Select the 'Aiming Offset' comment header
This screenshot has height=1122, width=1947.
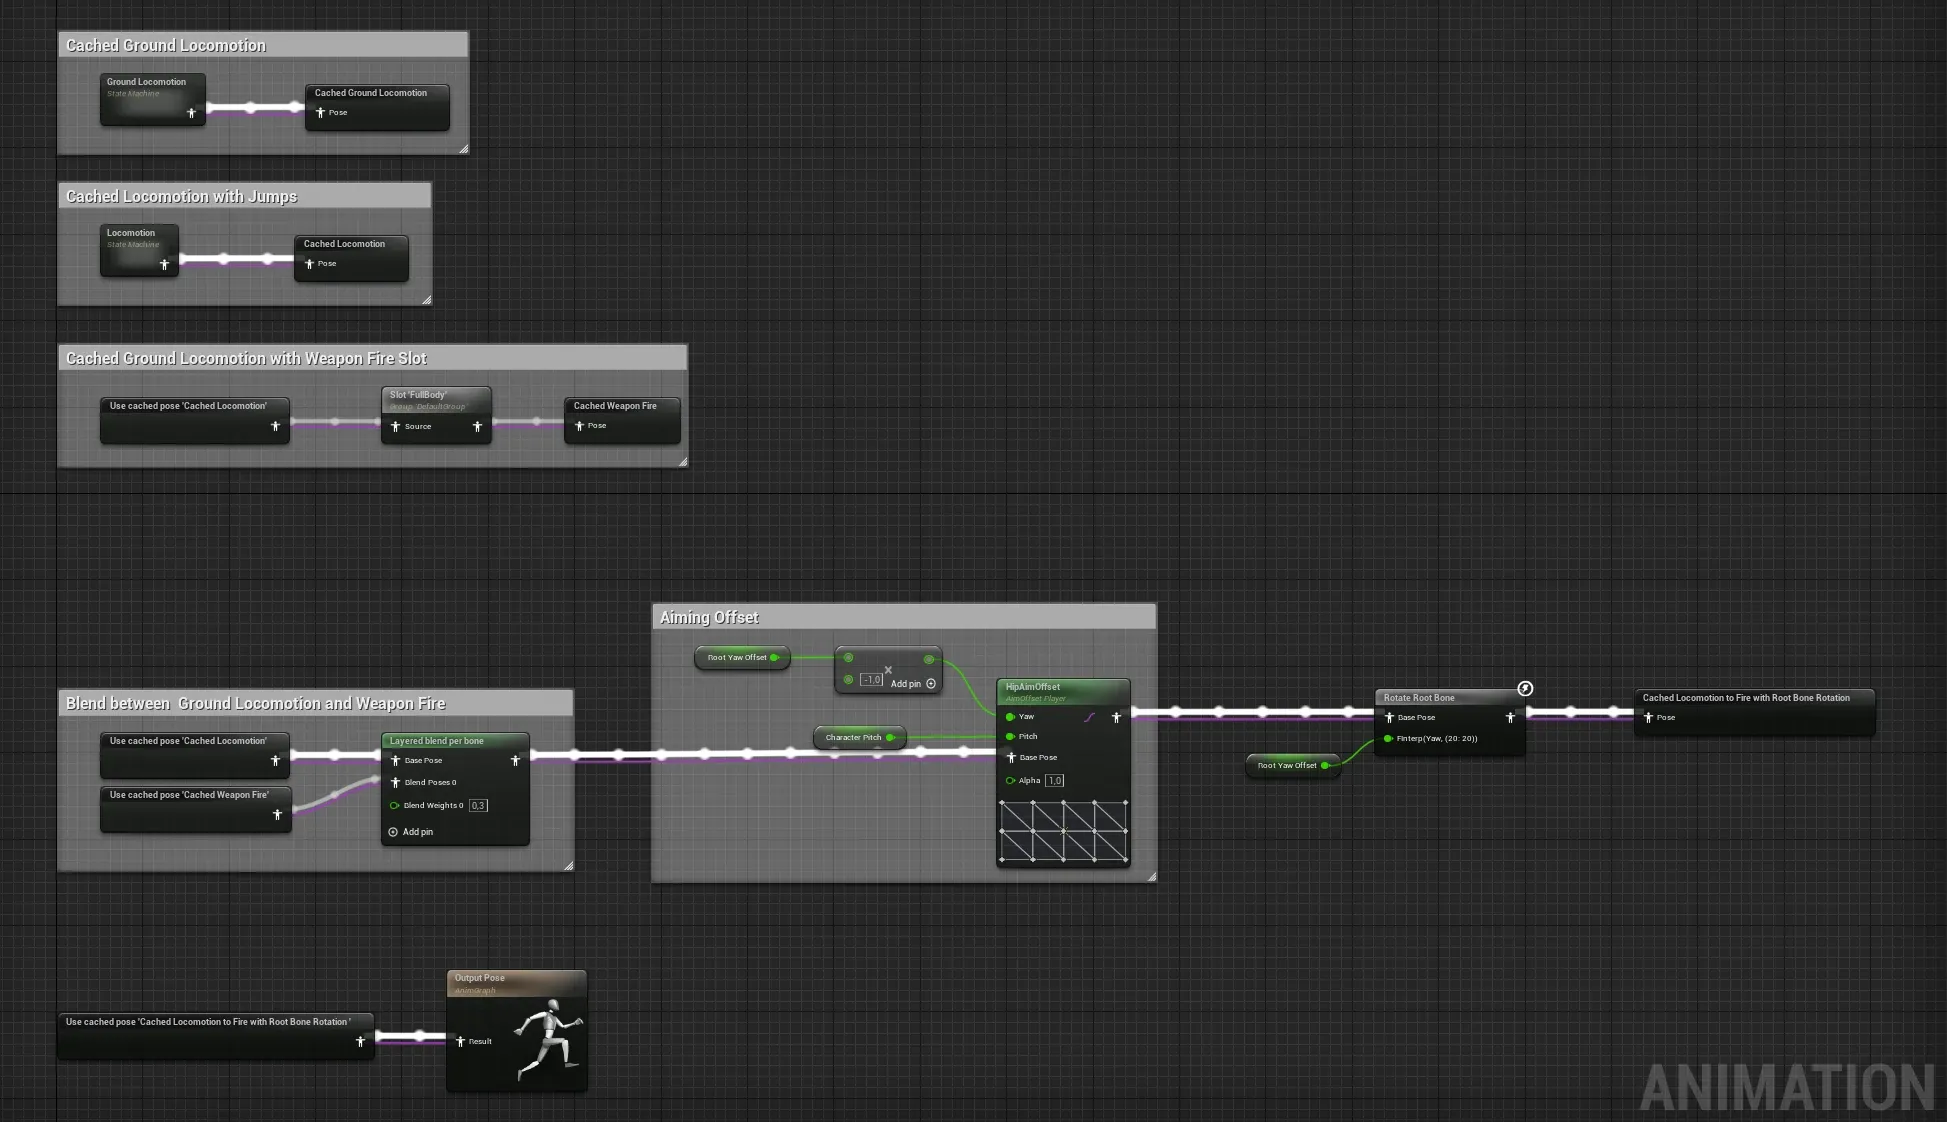pyautogui.click(x=904, y=617)
